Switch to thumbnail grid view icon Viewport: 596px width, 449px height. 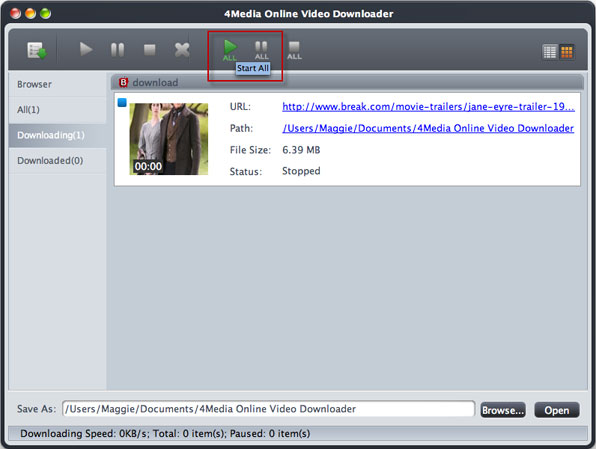[567, 52]
